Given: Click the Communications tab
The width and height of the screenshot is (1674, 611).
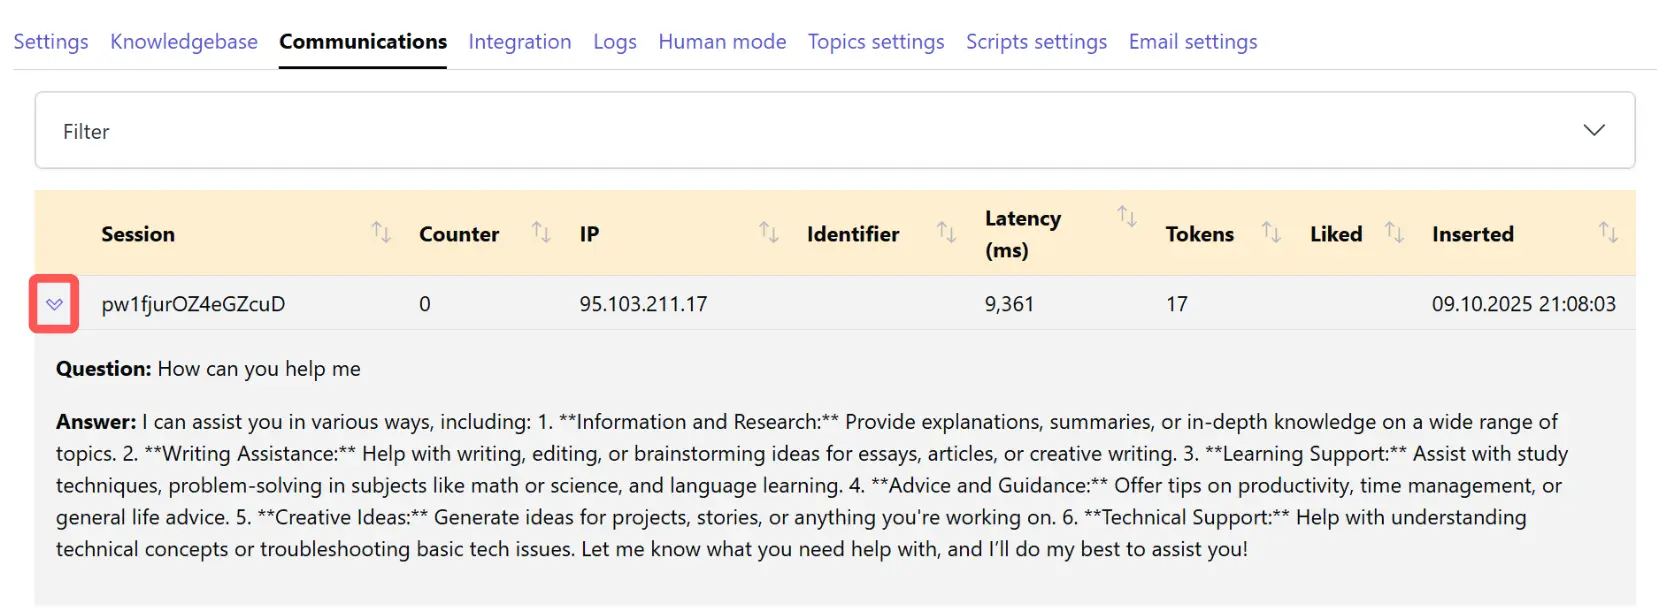Looking at the screenshot, I should point(363,42).
